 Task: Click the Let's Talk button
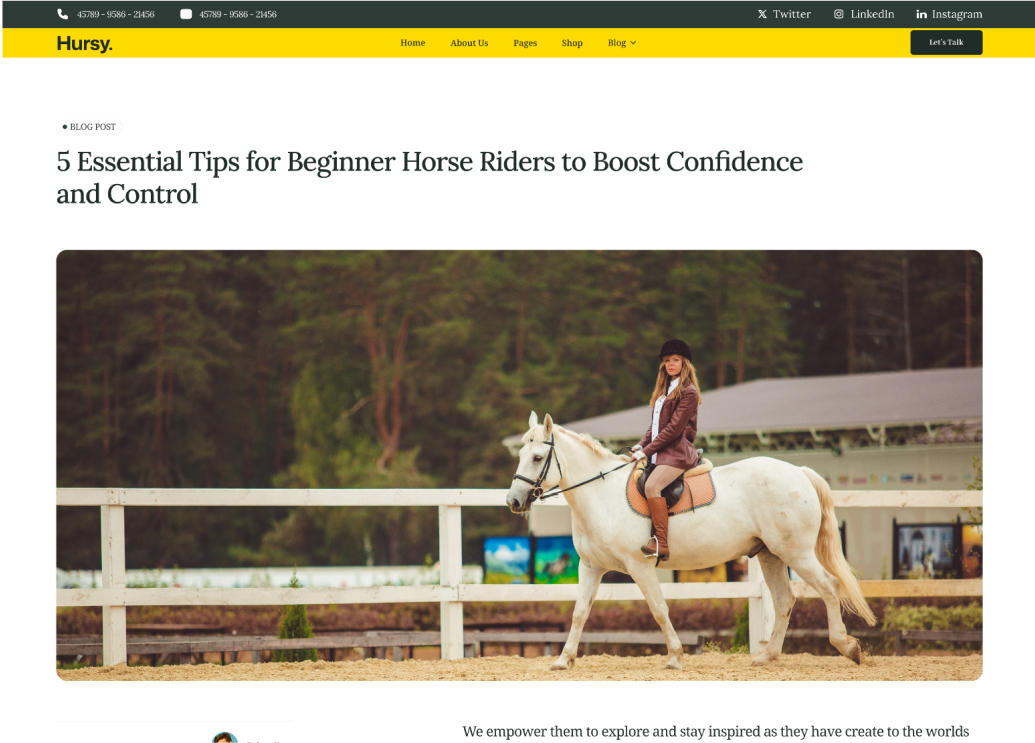(x=946, y=42)
